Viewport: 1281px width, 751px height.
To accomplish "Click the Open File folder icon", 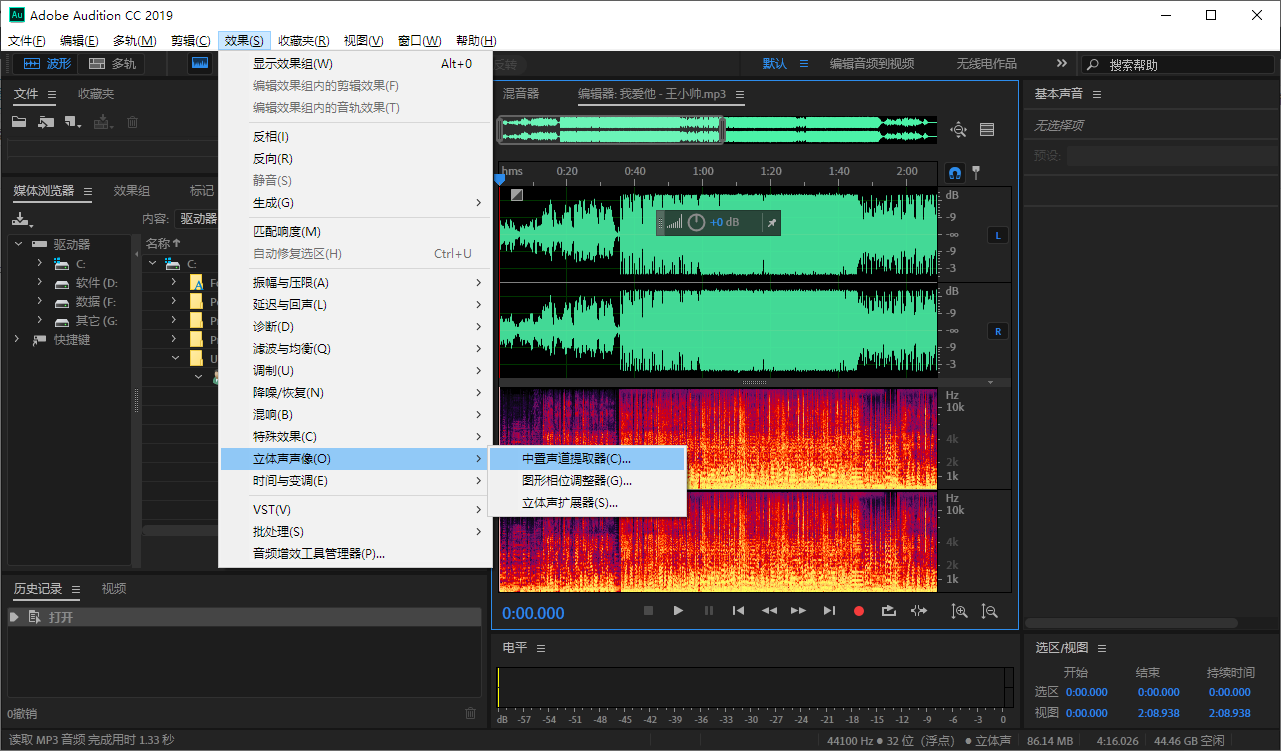I will pos(19,122).
